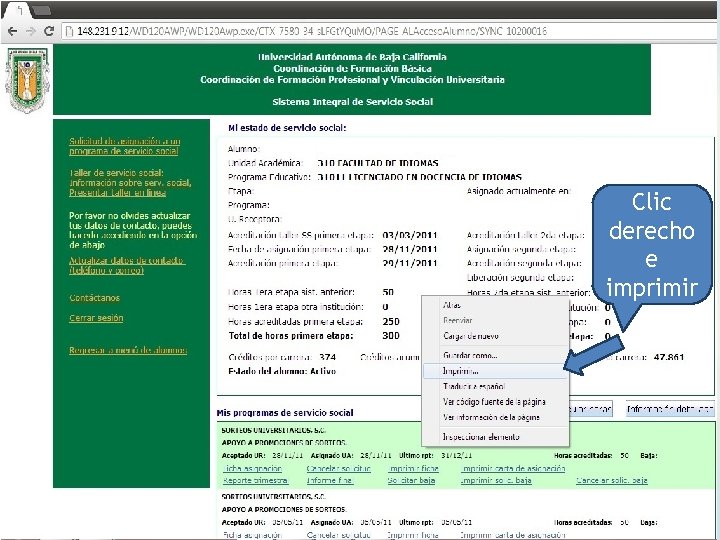Click the value 47.861
Viewport: 720px width, 540px height.
click(669, 357)
